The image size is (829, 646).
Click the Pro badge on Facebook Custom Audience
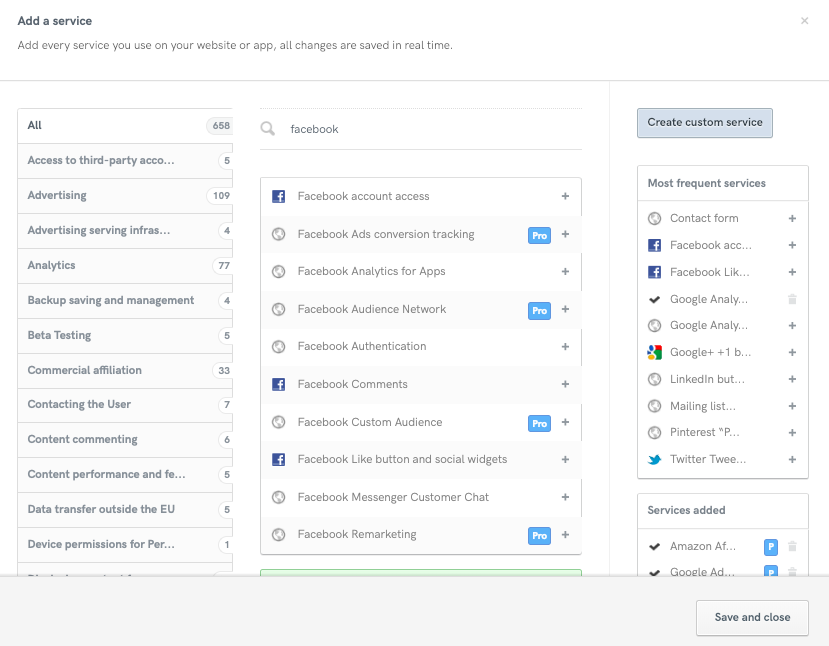click(539, 422)
